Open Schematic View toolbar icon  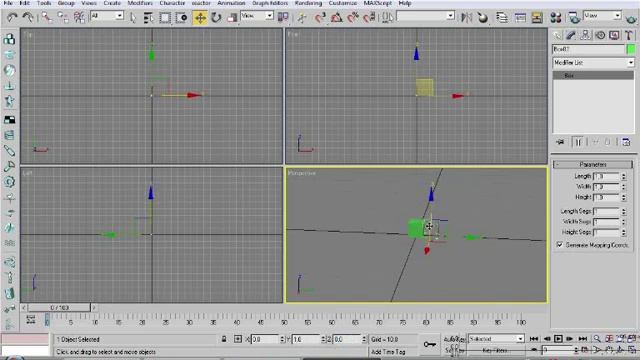point(537,17)
